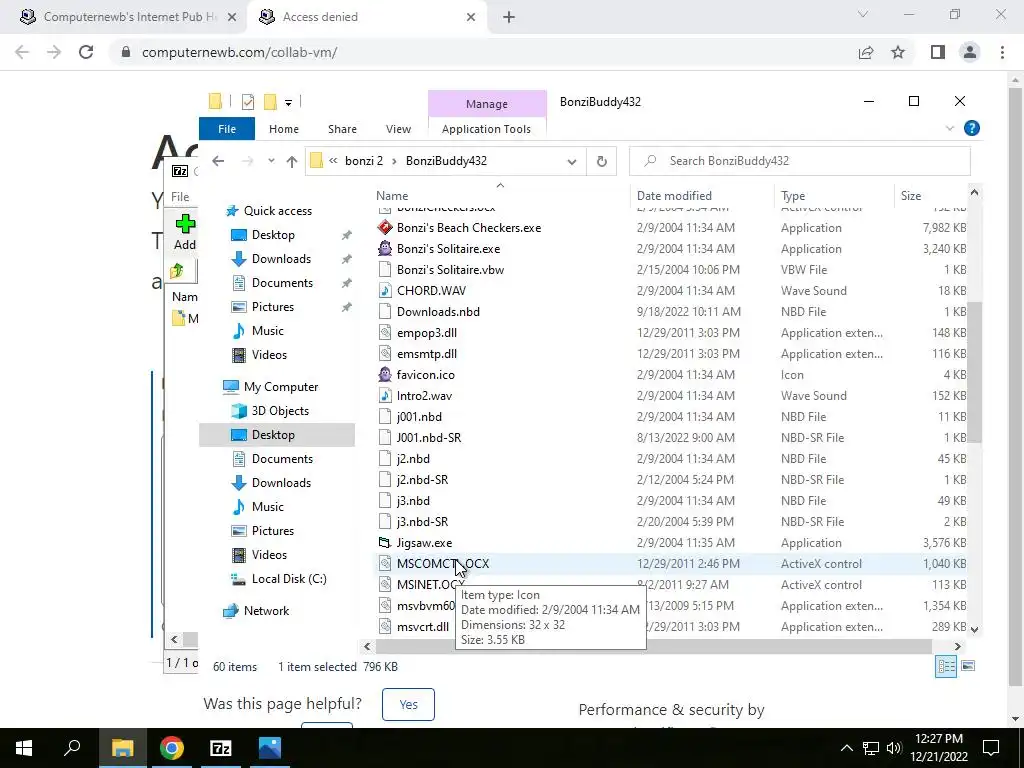Select My Computer in navigation pane

pos(281,387)
